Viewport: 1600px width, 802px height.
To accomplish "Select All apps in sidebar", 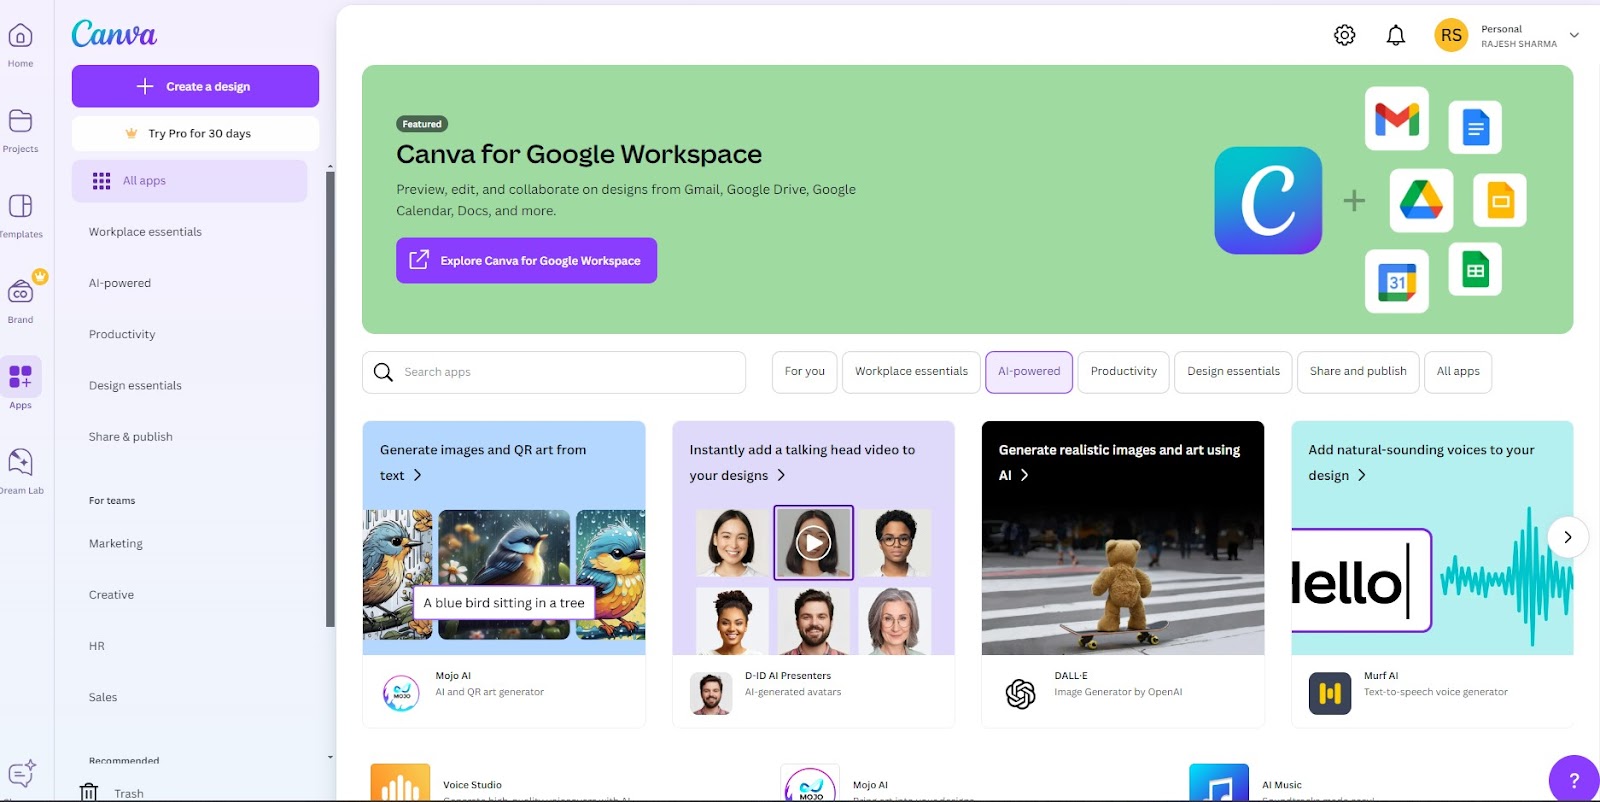I will click(189, 181).
